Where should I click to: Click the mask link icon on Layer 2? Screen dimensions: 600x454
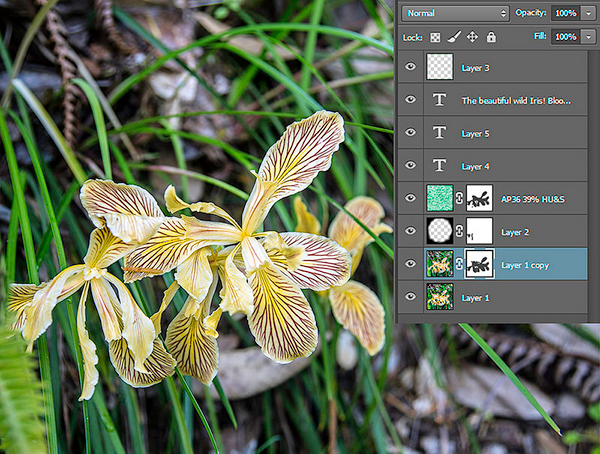[x=459, y=232]
